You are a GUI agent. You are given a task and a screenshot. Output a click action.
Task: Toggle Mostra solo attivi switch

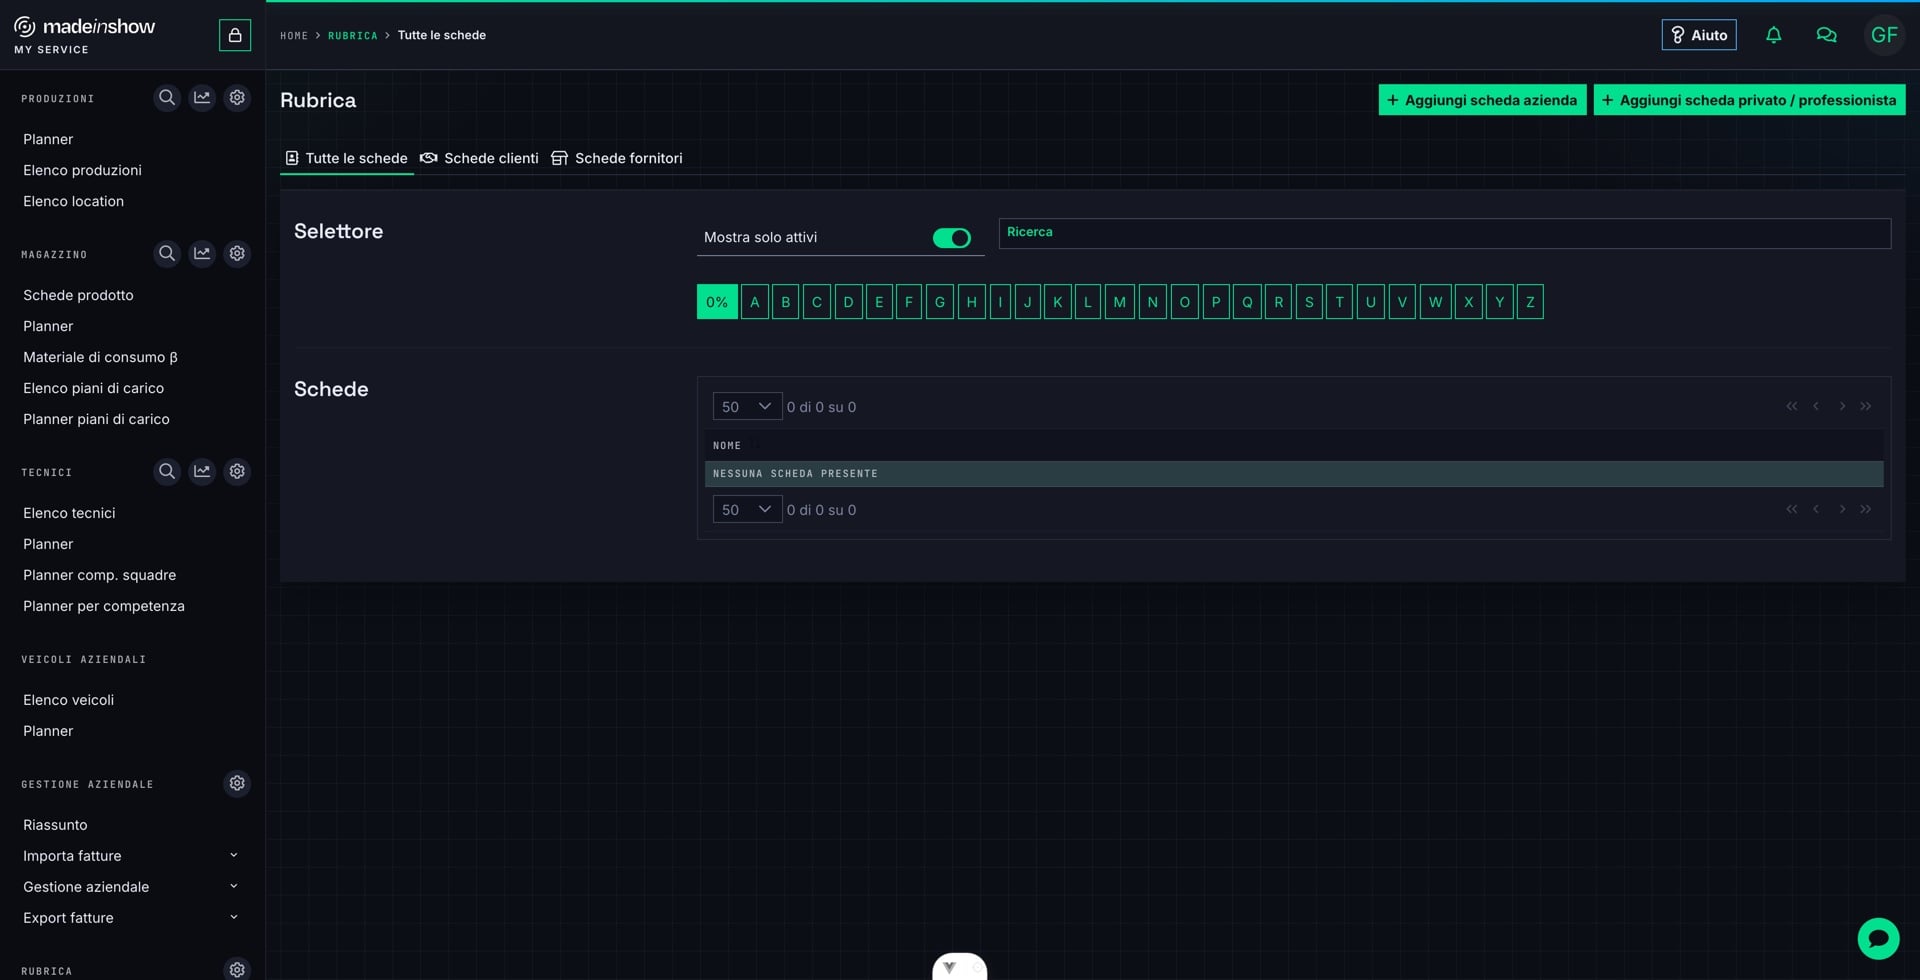(x=951, y=238)
